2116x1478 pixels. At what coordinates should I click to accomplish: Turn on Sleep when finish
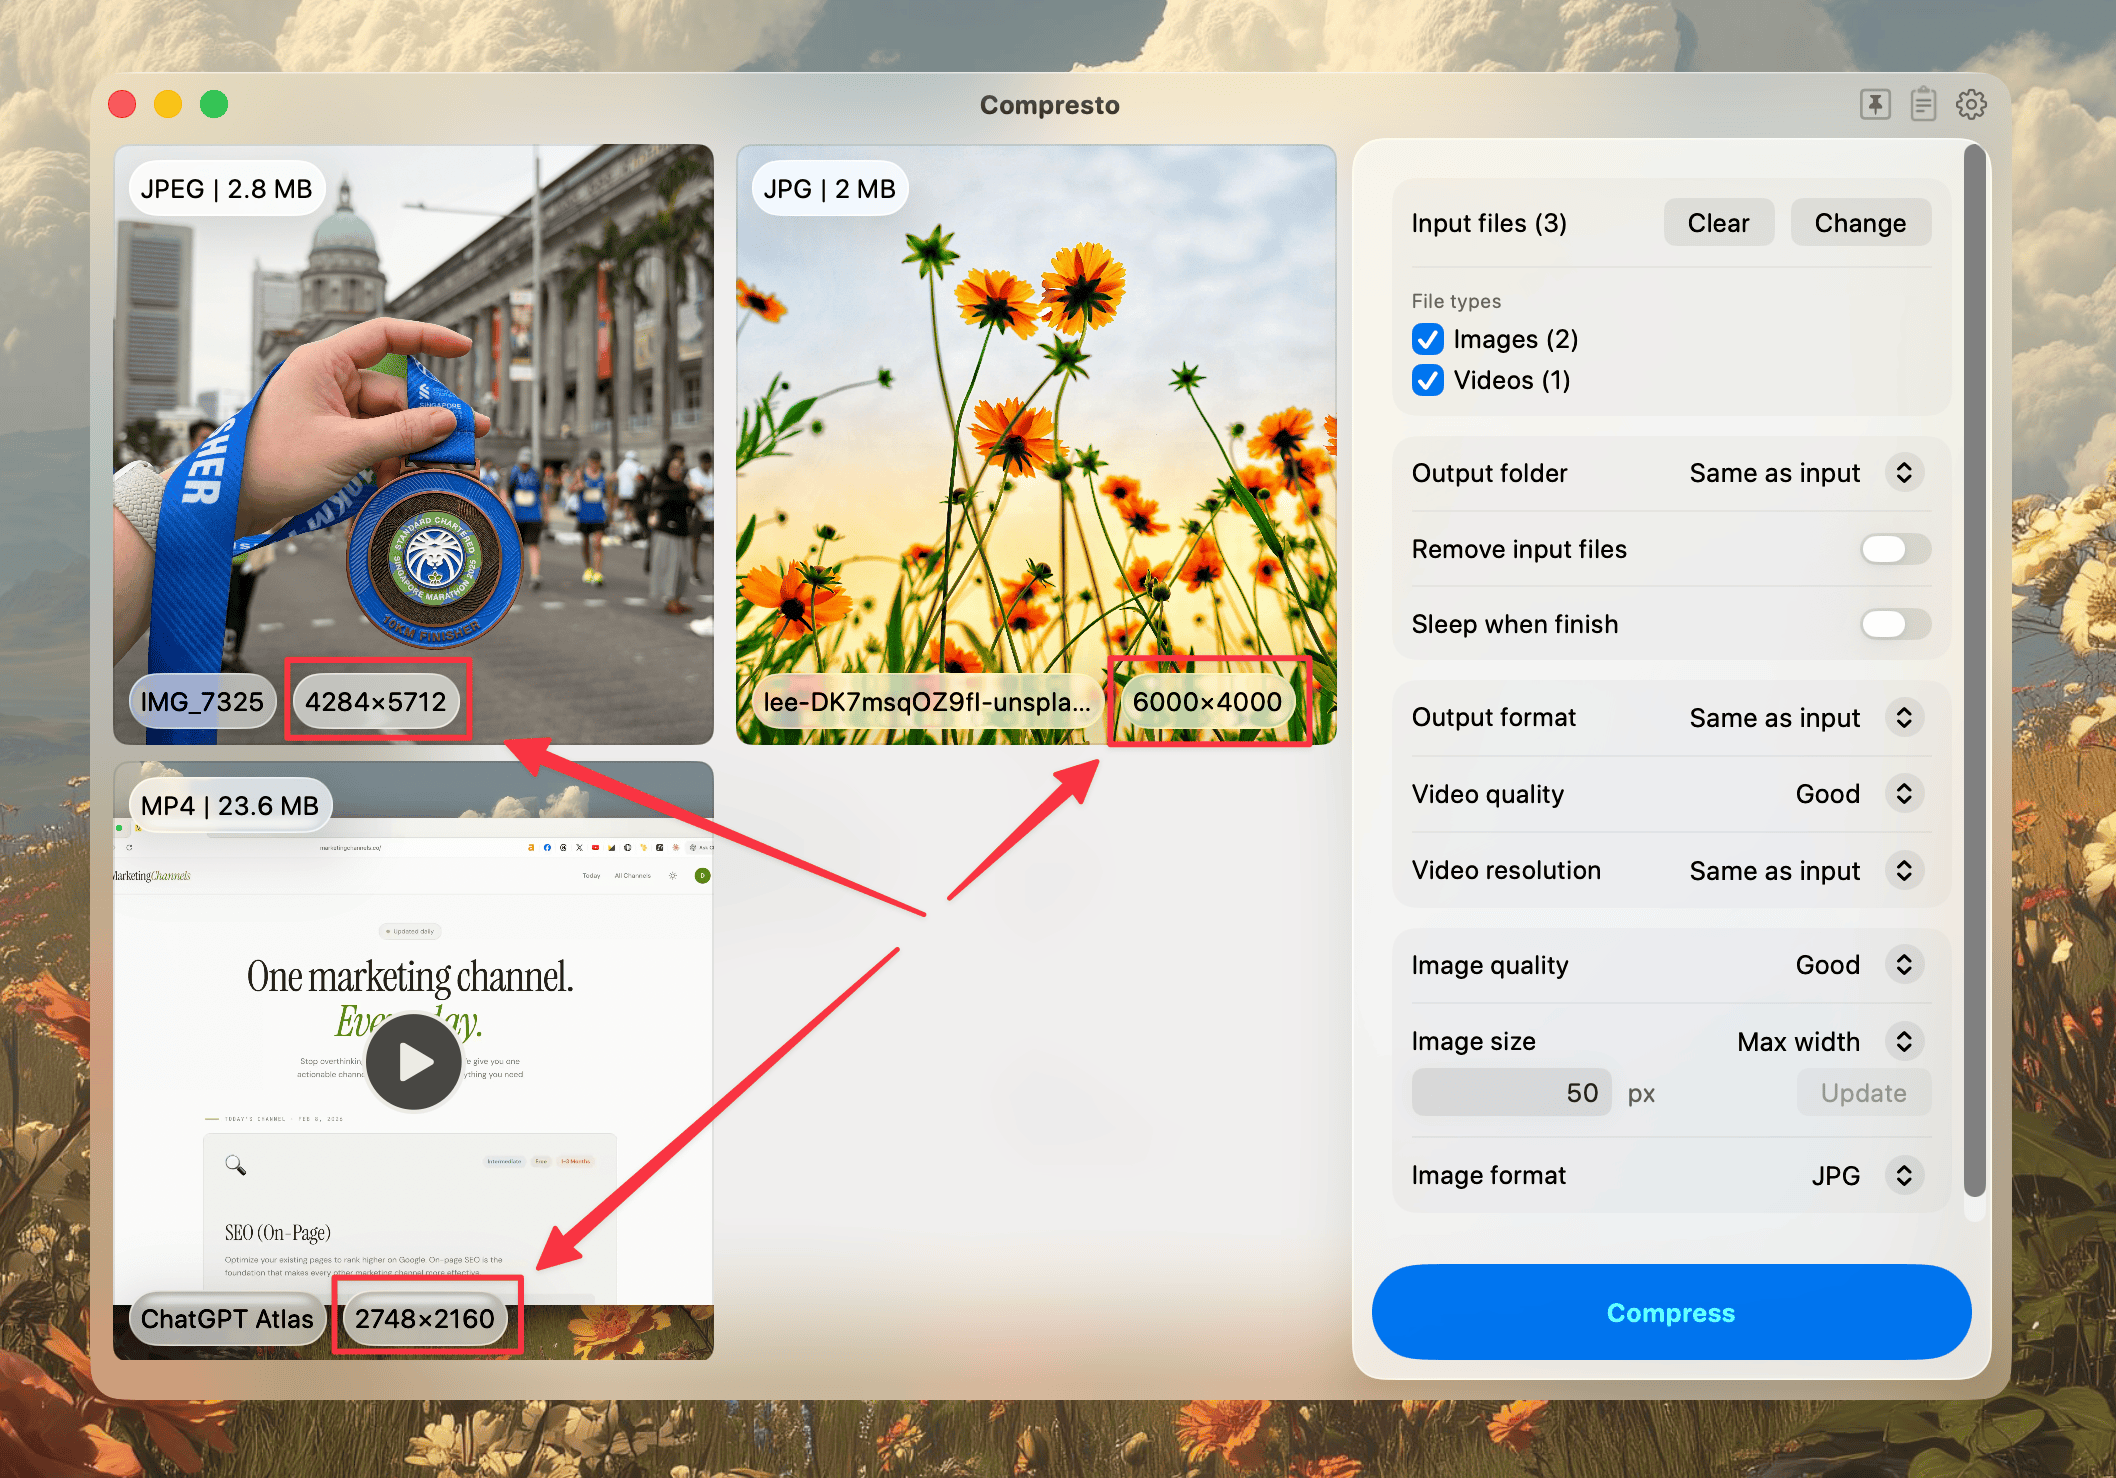coord(1894,624)
